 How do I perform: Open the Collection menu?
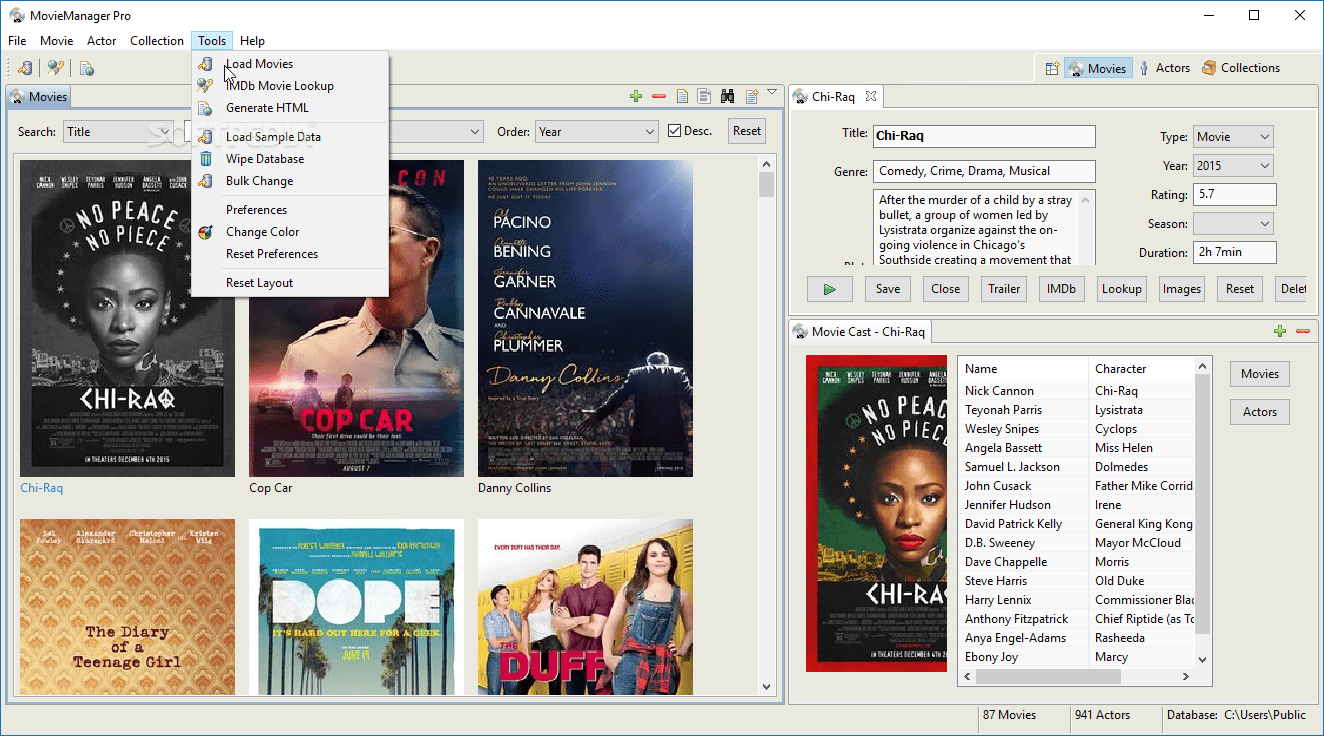pyautogui.click(x=157, y=41)
